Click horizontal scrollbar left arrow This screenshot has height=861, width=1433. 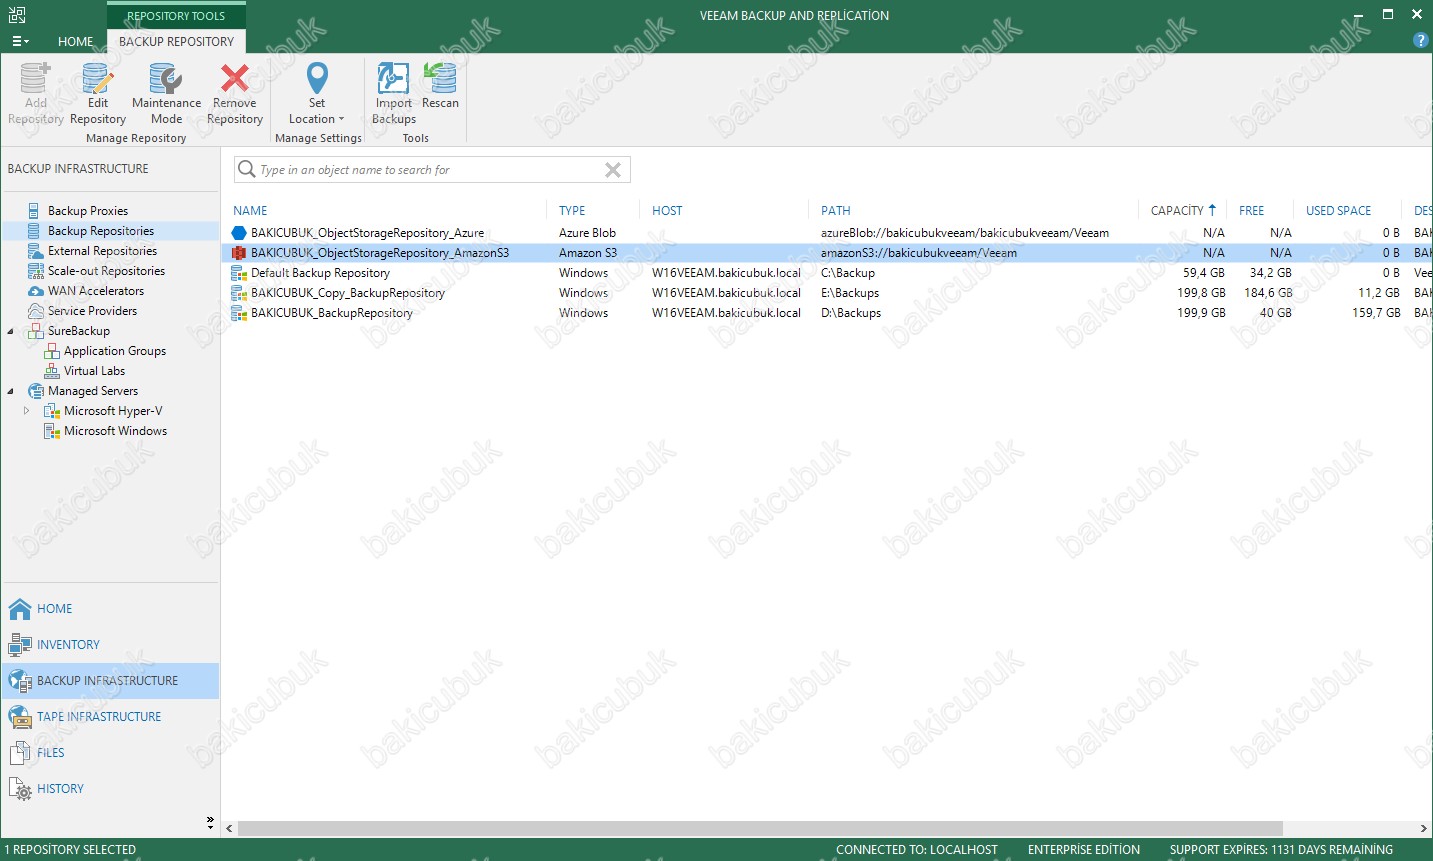pos(229,829)
